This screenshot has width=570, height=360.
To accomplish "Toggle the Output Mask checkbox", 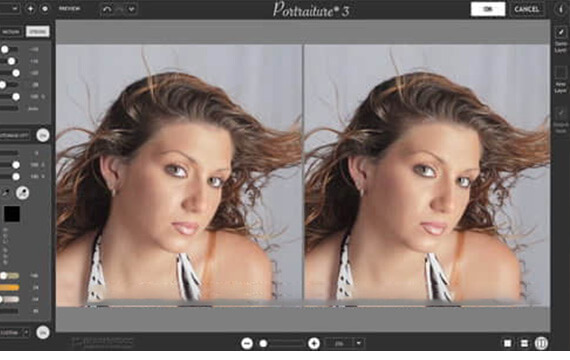I will (561, 113).
